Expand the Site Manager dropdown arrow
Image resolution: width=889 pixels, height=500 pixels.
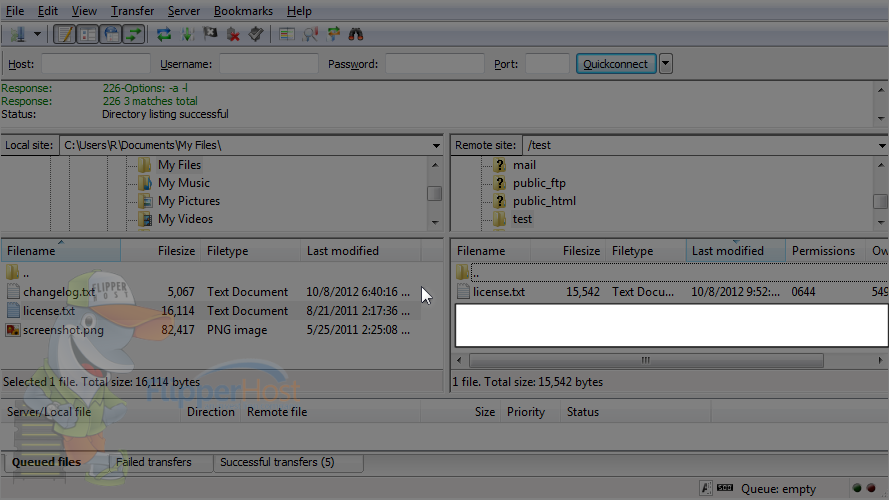[37, 35]
